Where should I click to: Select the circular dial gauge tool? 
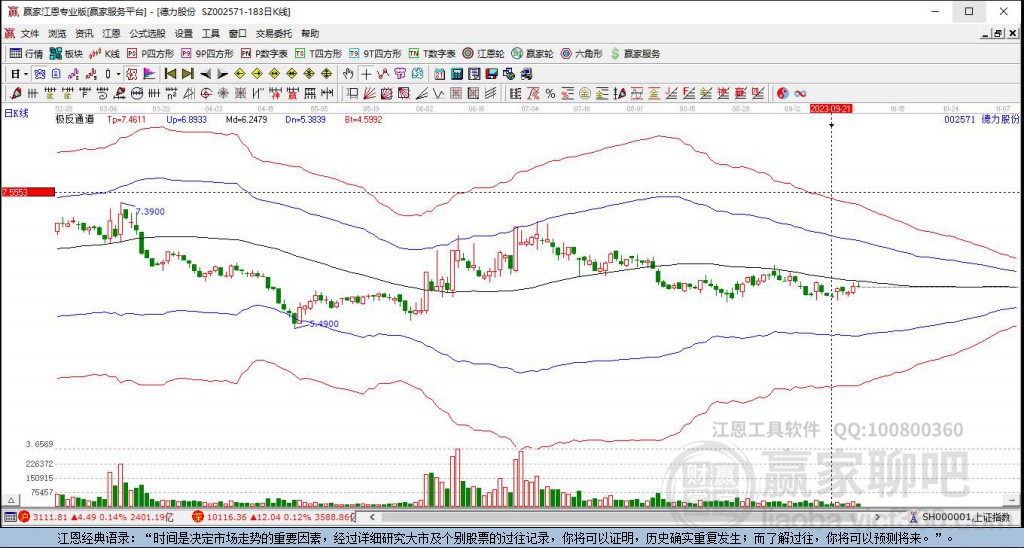click(x=136, y=94)
